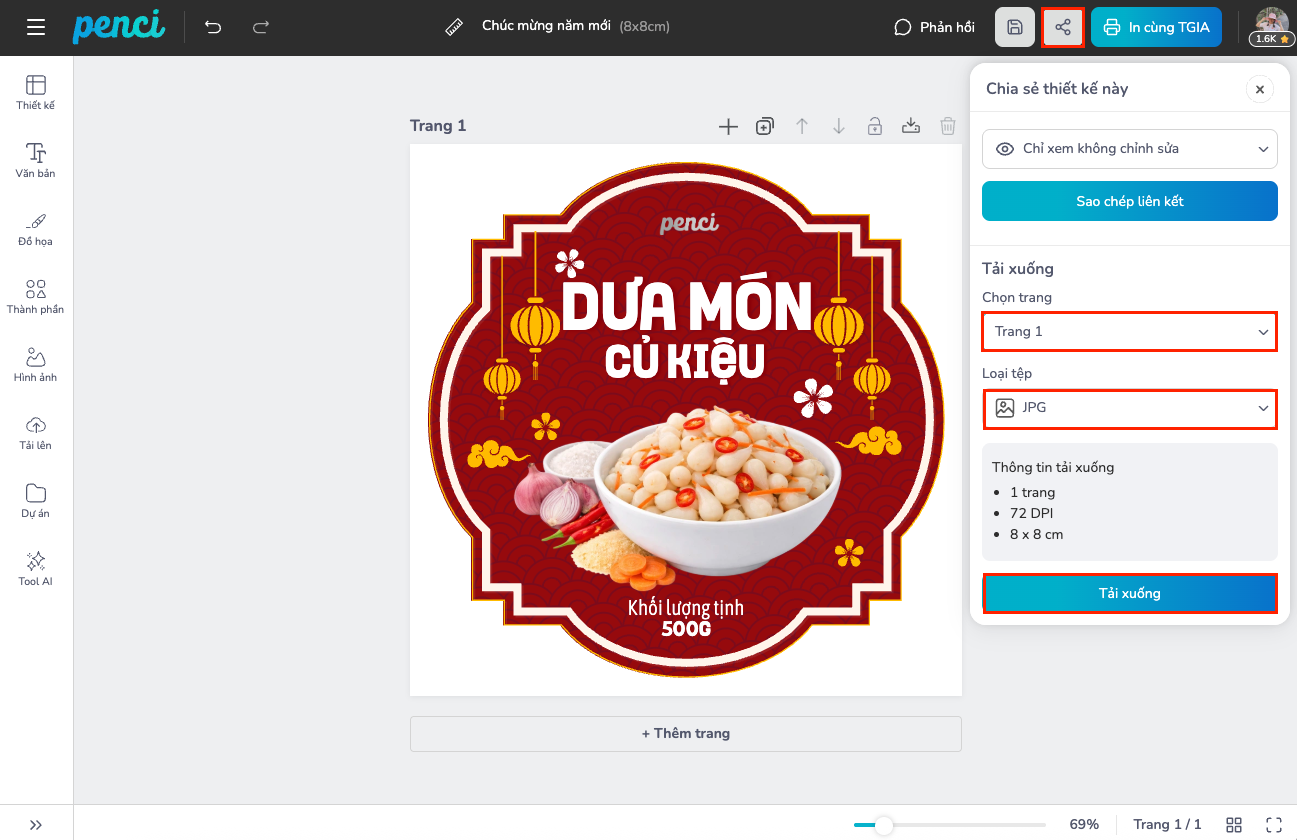Add a new page with the plus icon

click(728, 126)
